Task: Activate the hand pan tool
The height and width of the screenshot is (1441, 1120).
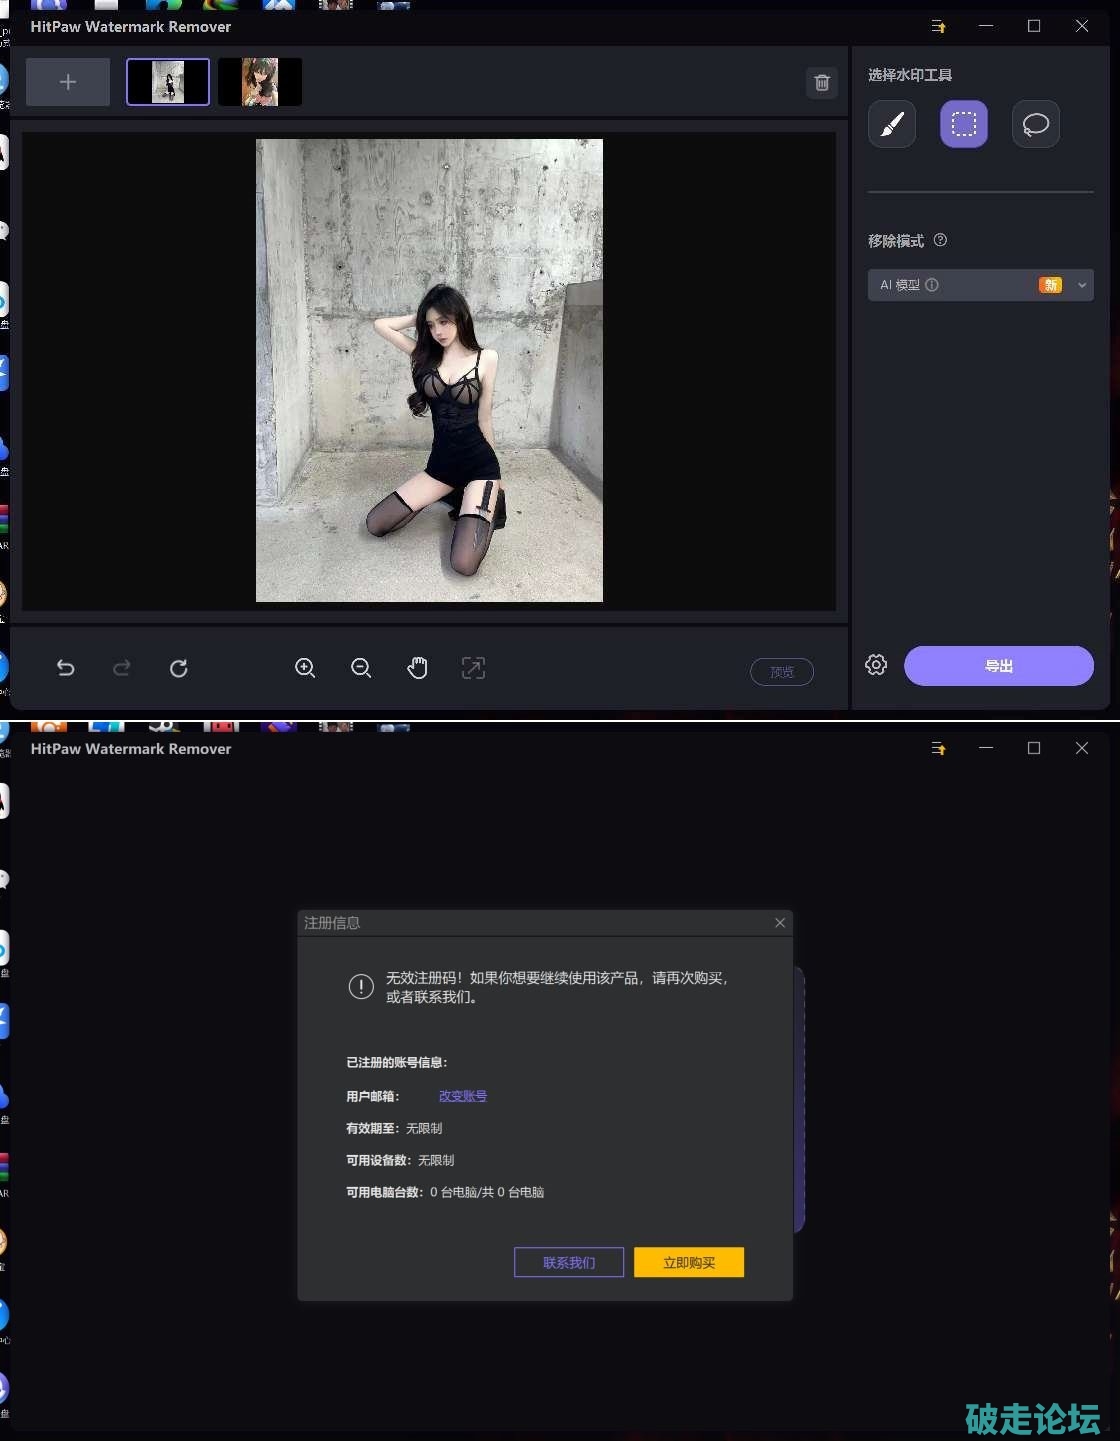Action: 417,668
